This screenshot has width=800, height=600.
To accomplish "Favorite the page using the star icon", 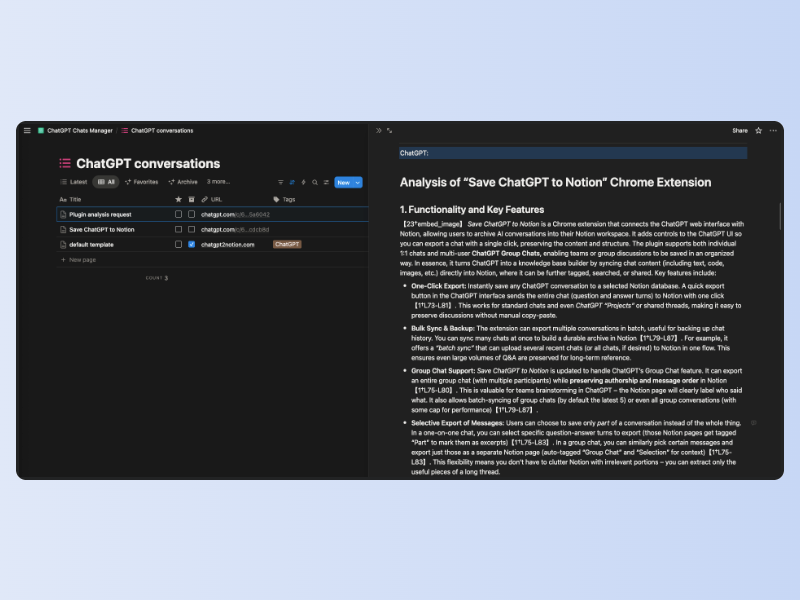I will pyautogui.click(x=757, y=130).
